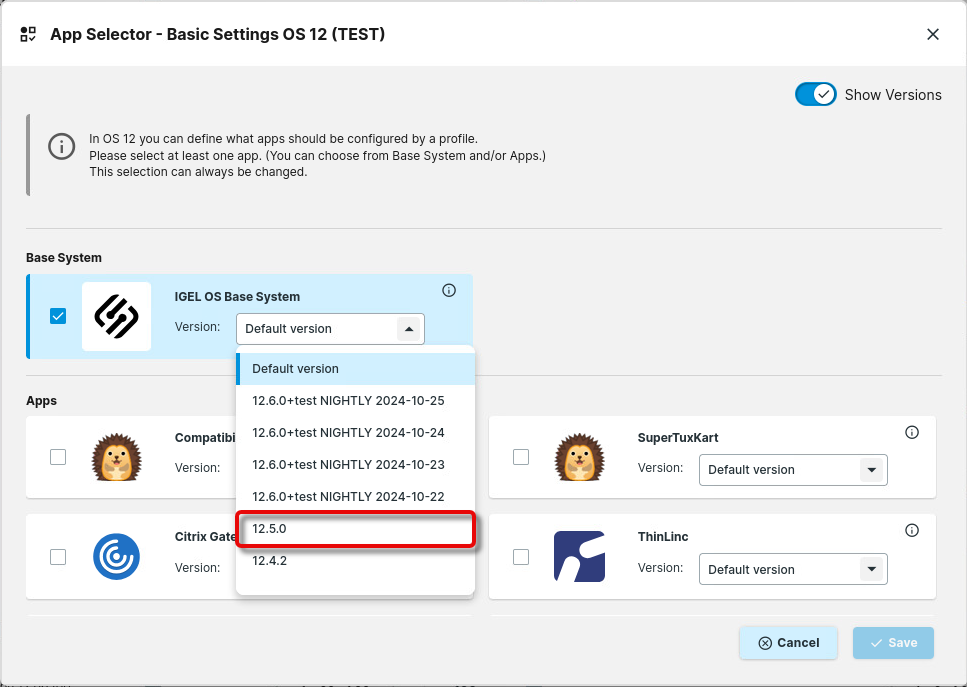Enable the ThinLinc app checkbox
Screen dimensions: 967x687
(x=521, y=557)
